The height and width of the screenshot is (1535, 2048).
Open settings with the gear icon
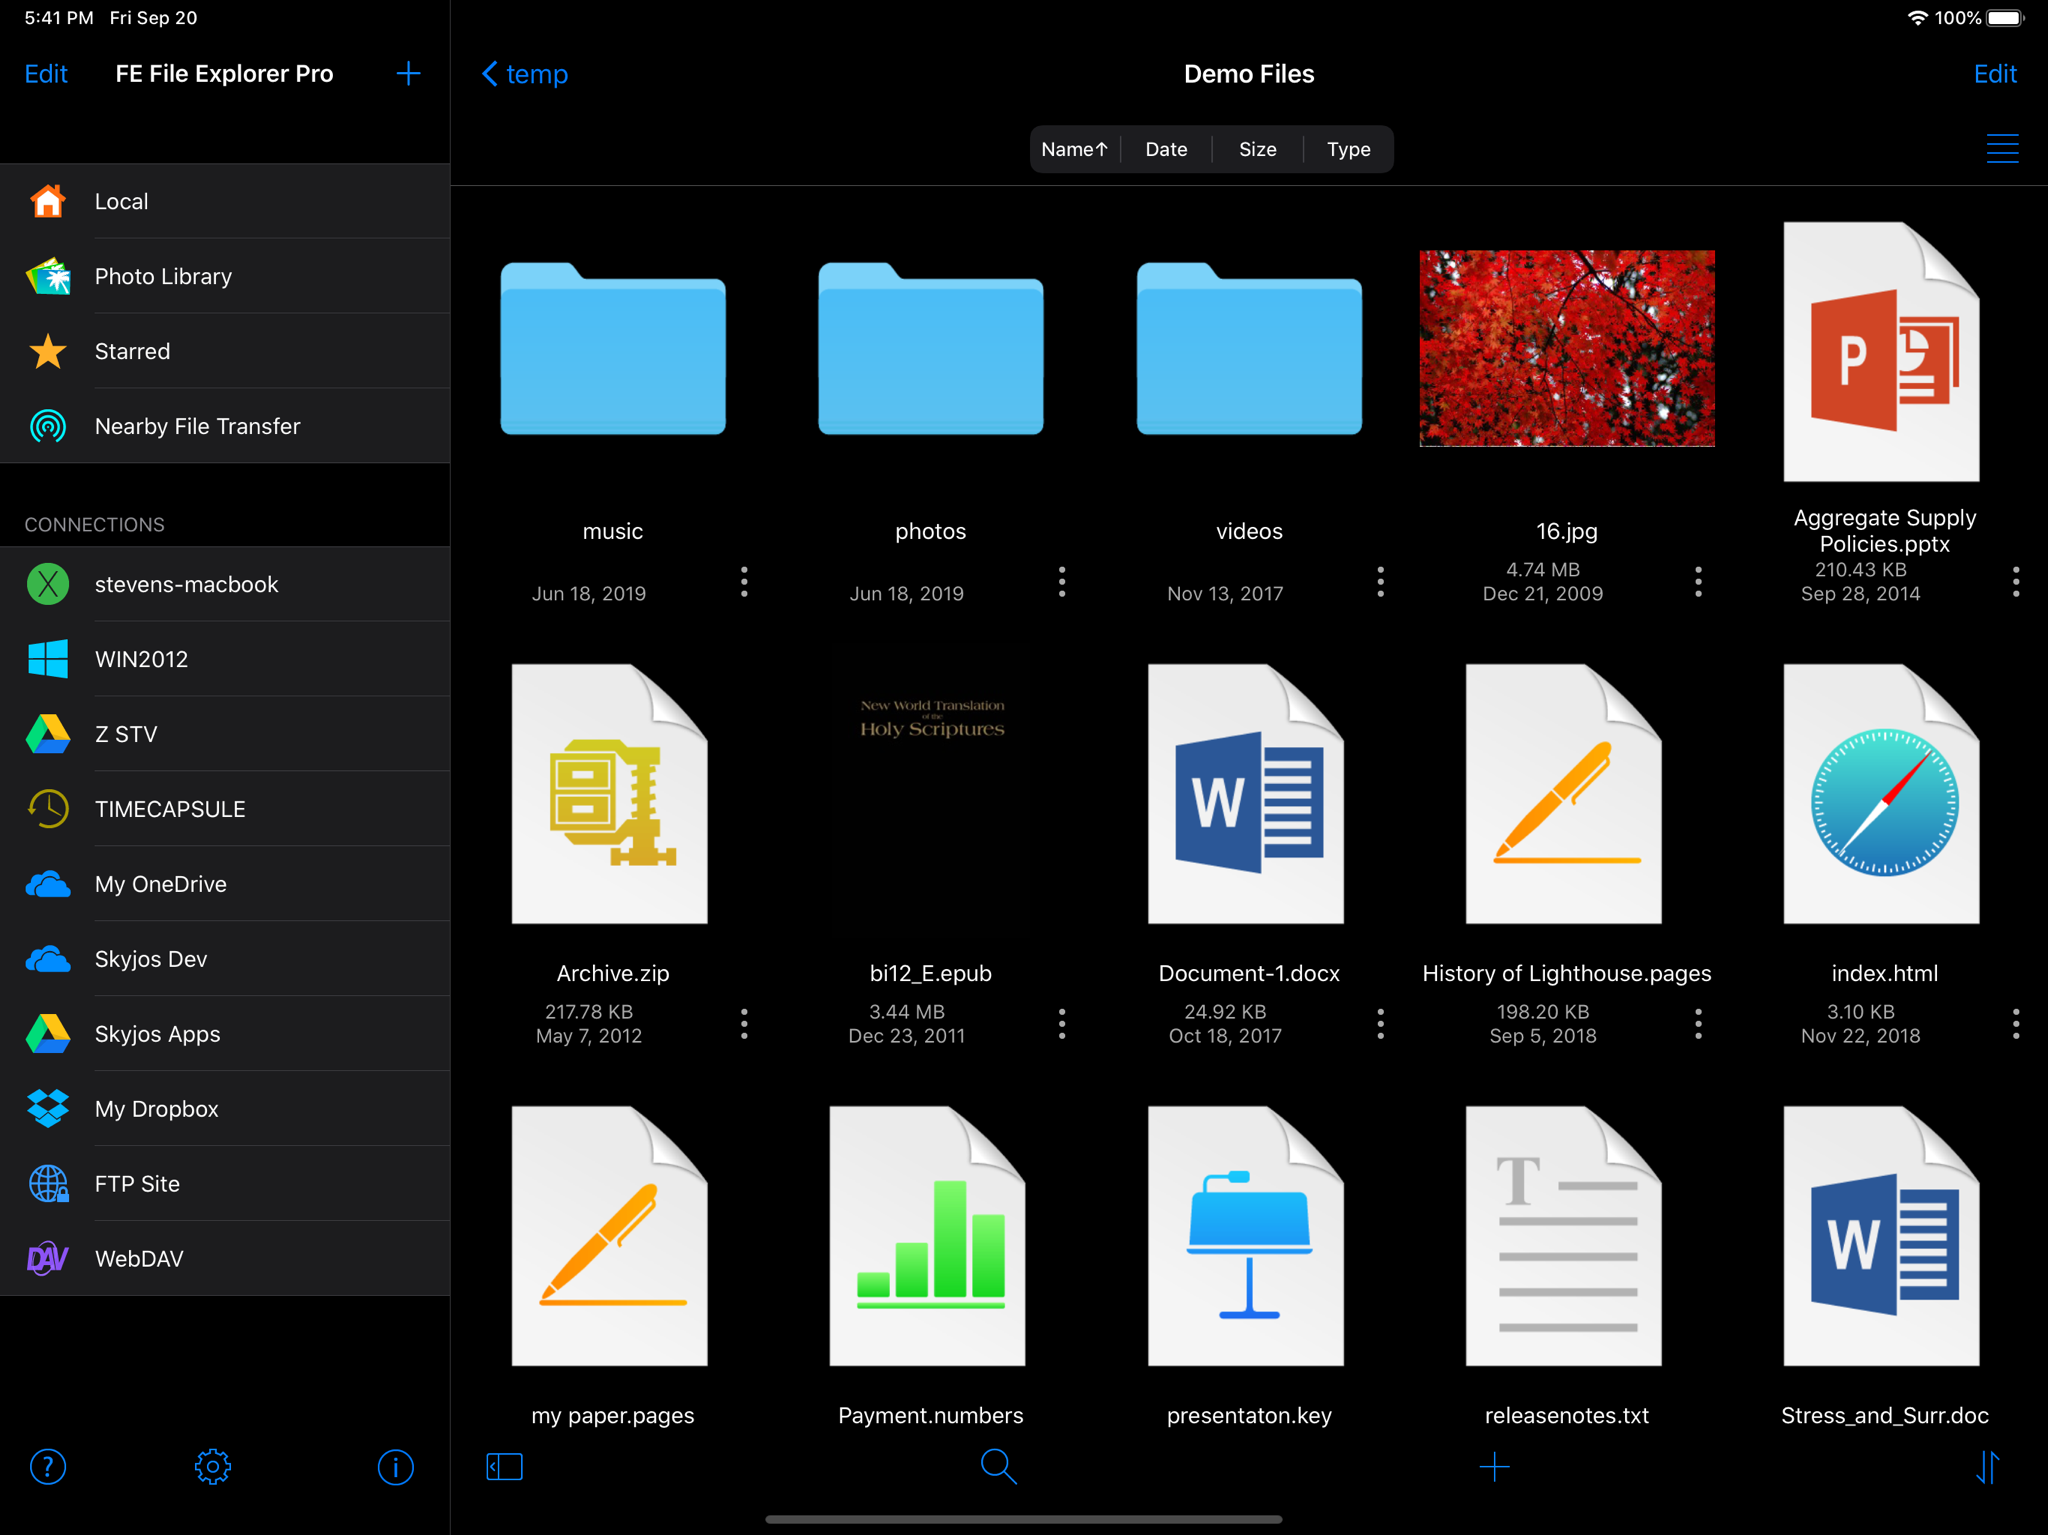(212, 1467)
